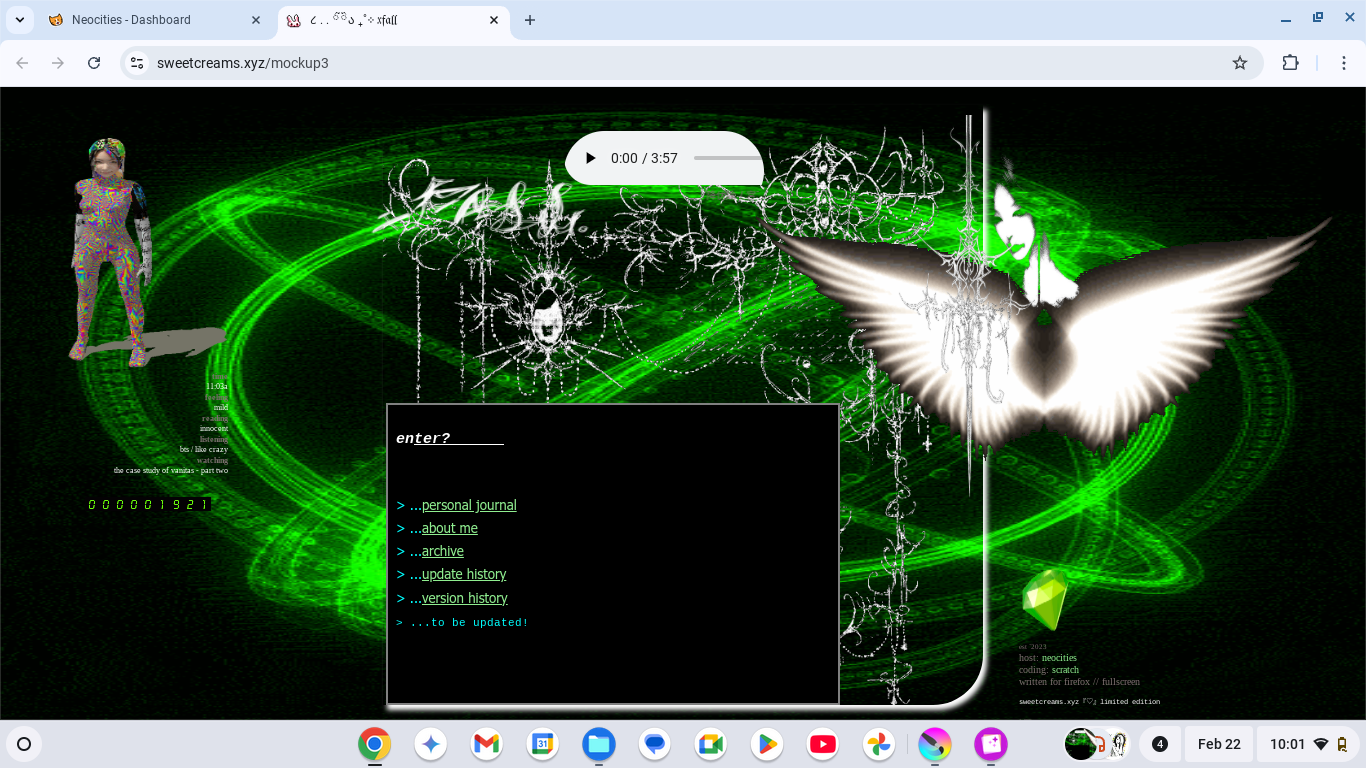Open the about me link
The image size is (1366, 768).
[x=449, y=528]
